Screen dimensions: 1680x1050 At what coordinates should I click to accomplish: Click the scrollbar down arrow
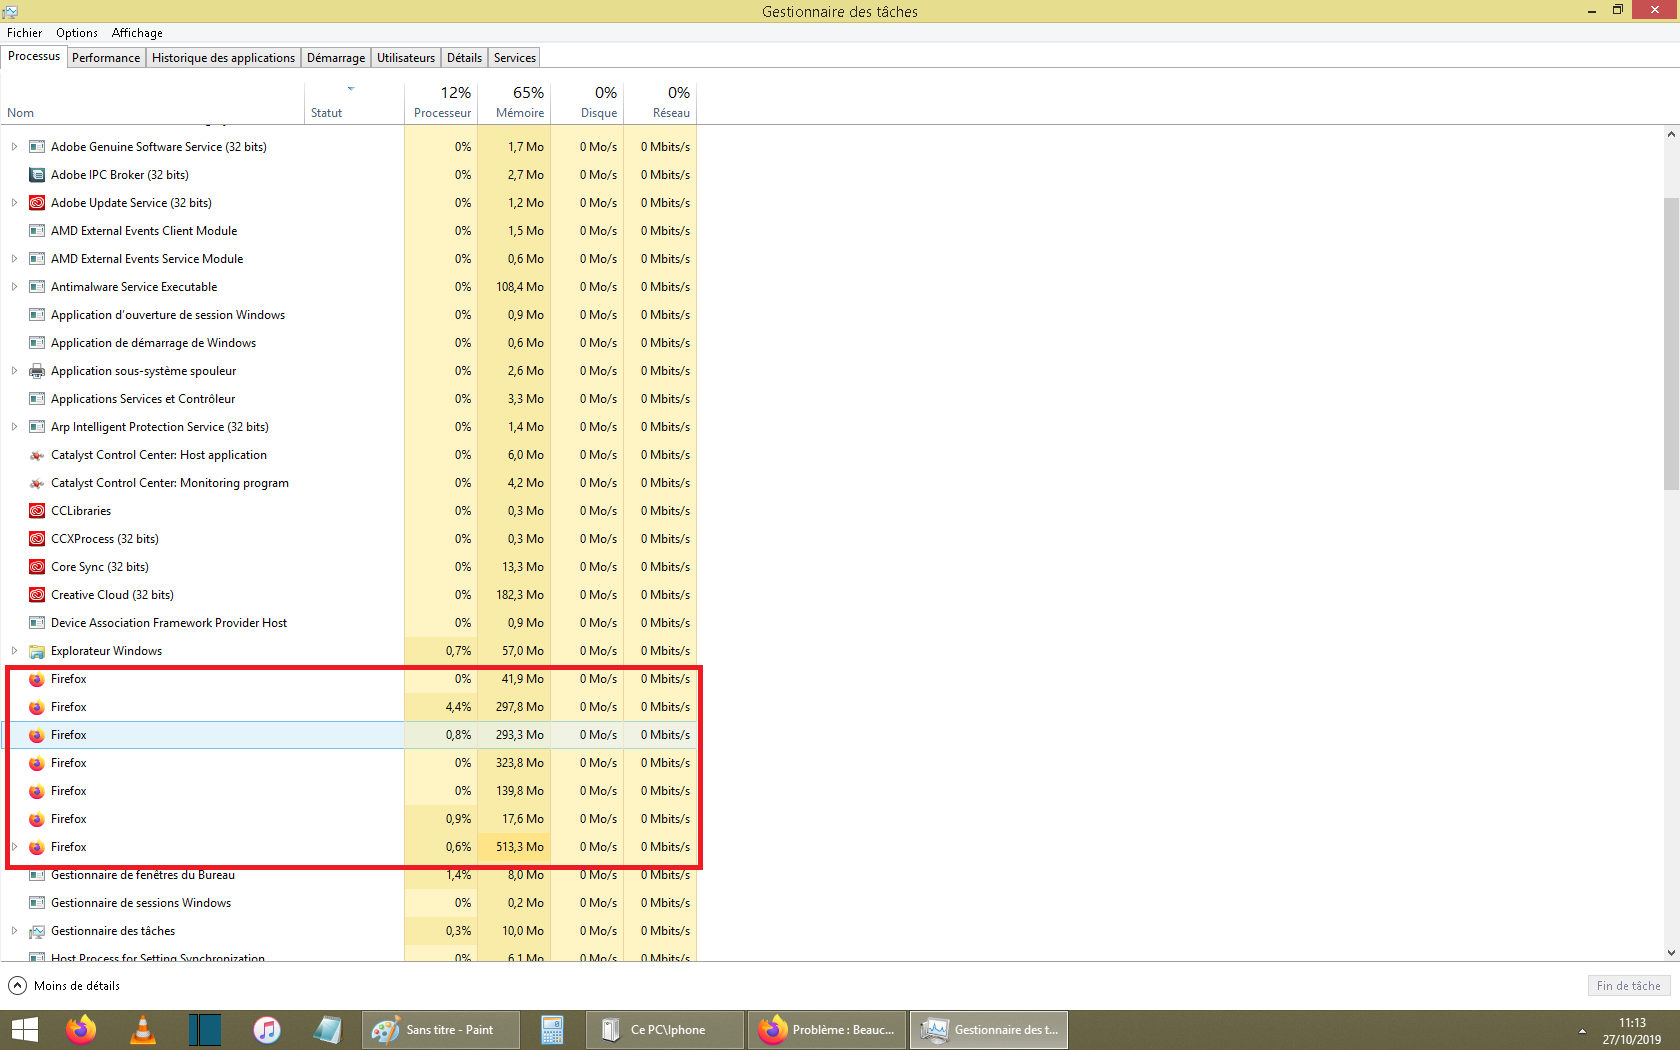[1671, 953]
